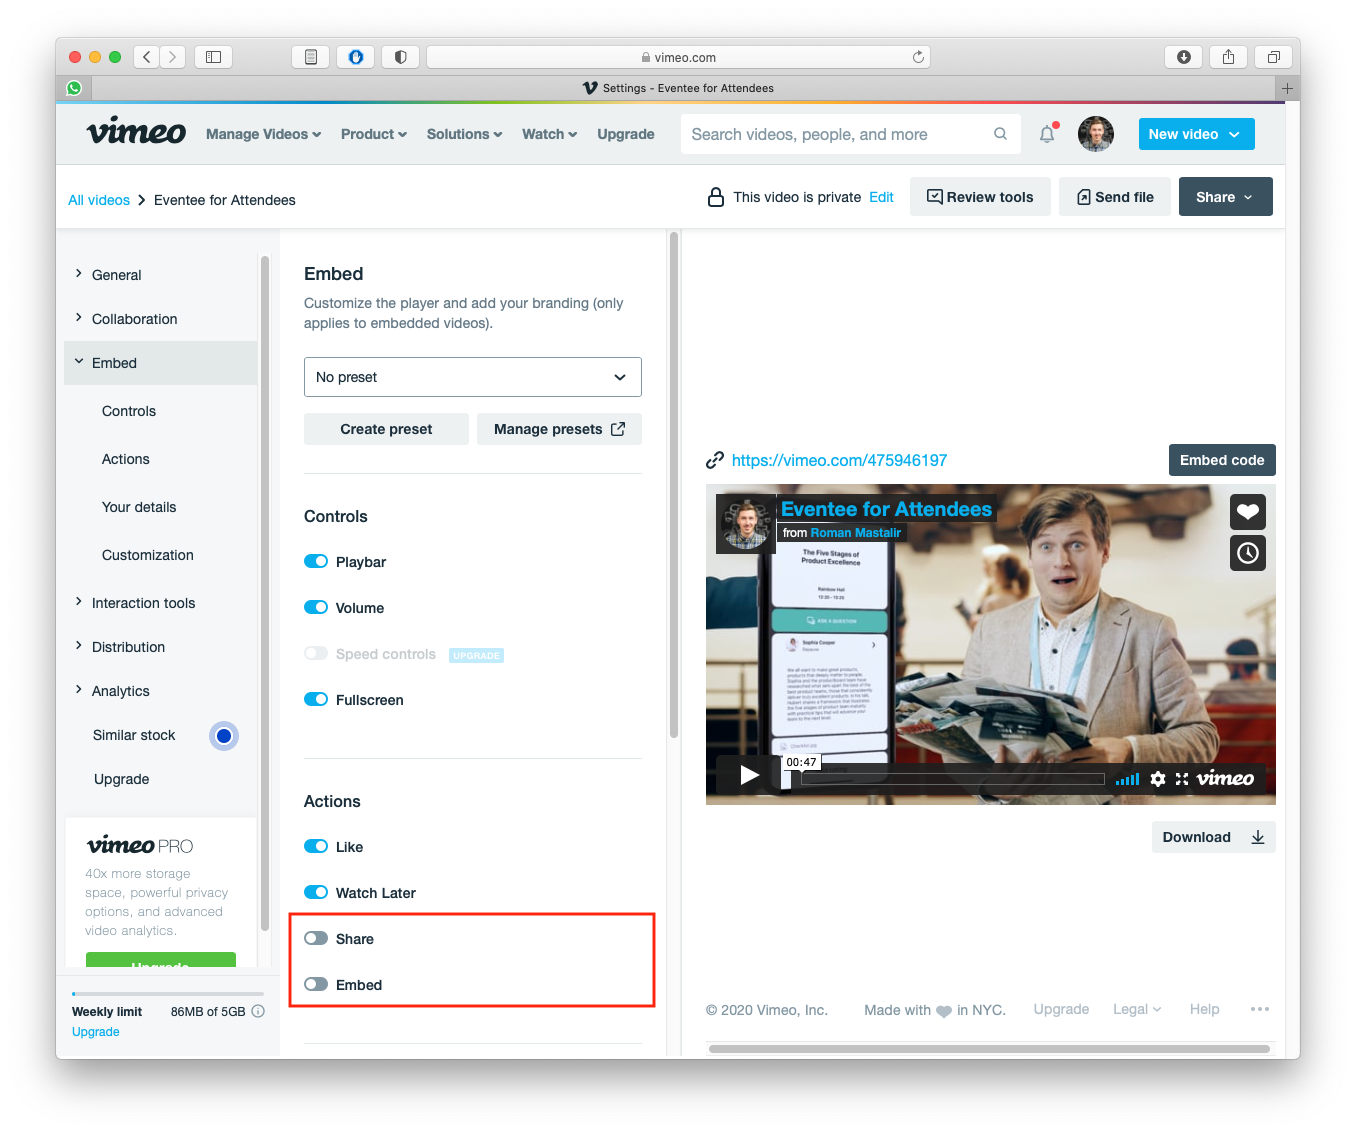
Task: Open the Watch menu
Action: (549, 134)
